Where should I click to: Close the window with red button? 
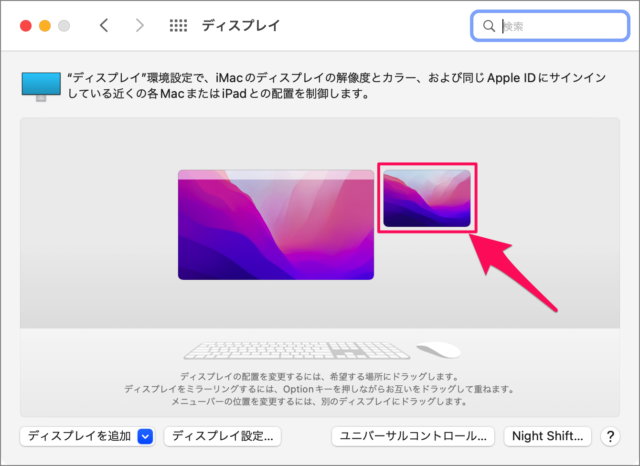[26, 26]
